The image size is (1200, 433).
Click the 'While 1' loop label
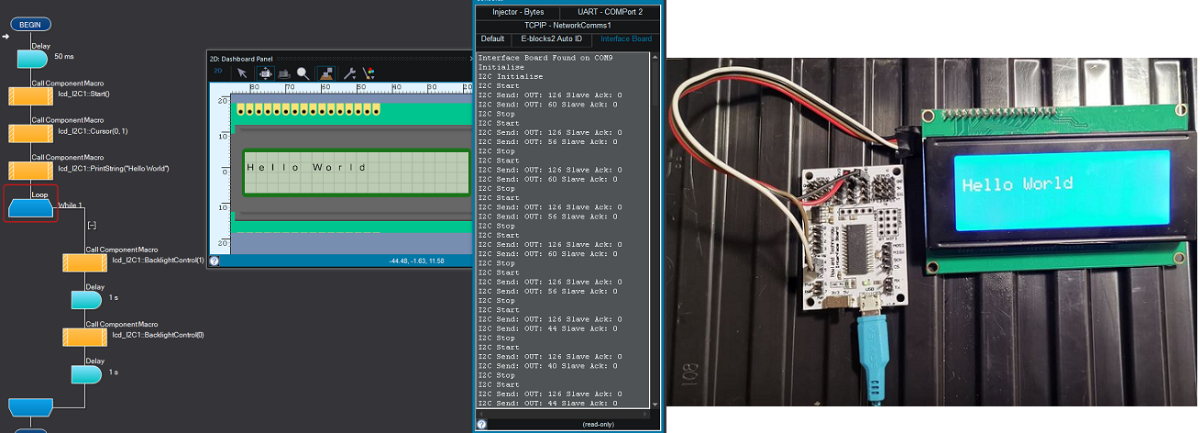tap(69, 205)
